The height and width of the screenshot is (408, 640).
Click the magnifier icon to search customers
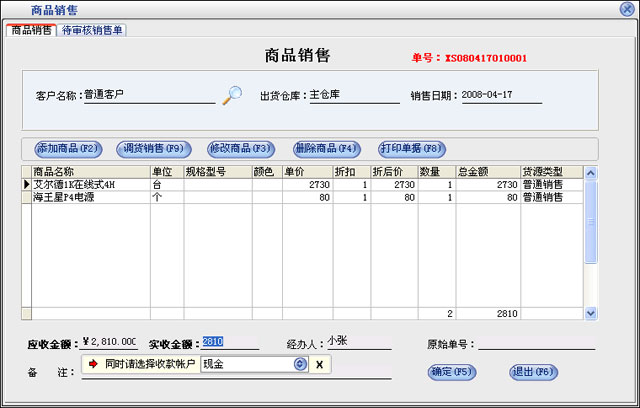point(232,95)
